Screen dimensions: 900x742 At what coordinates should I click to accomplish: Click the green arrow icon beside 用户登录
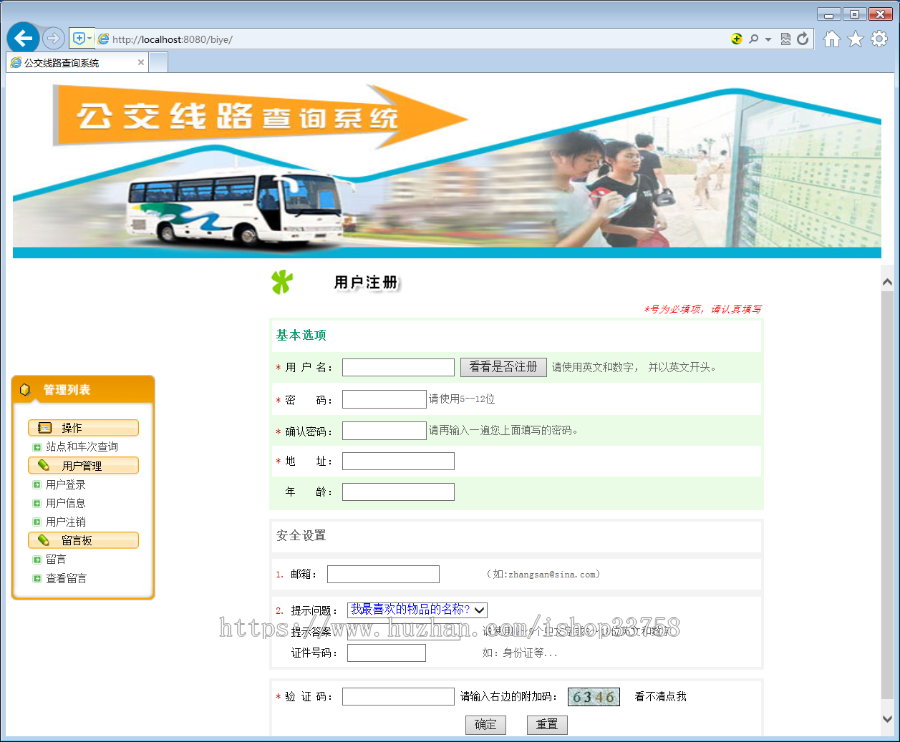(x=36, y=484)
